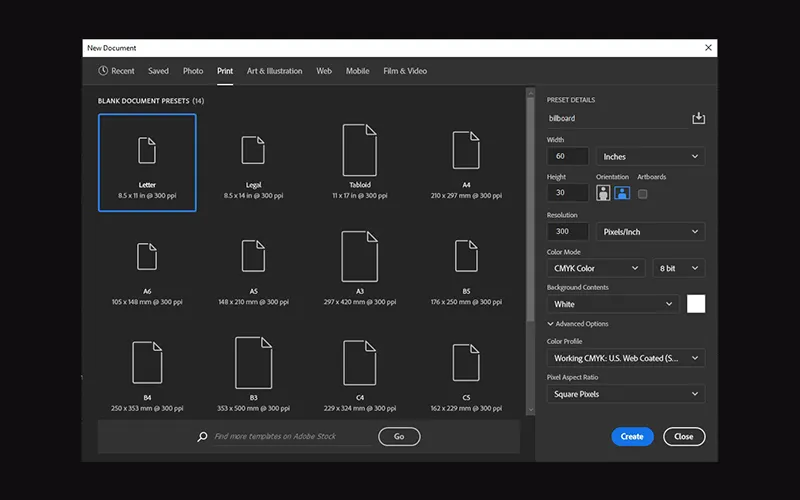Select the Tabloid preset icon
800x500 pixels.
(x=360, y=150)
